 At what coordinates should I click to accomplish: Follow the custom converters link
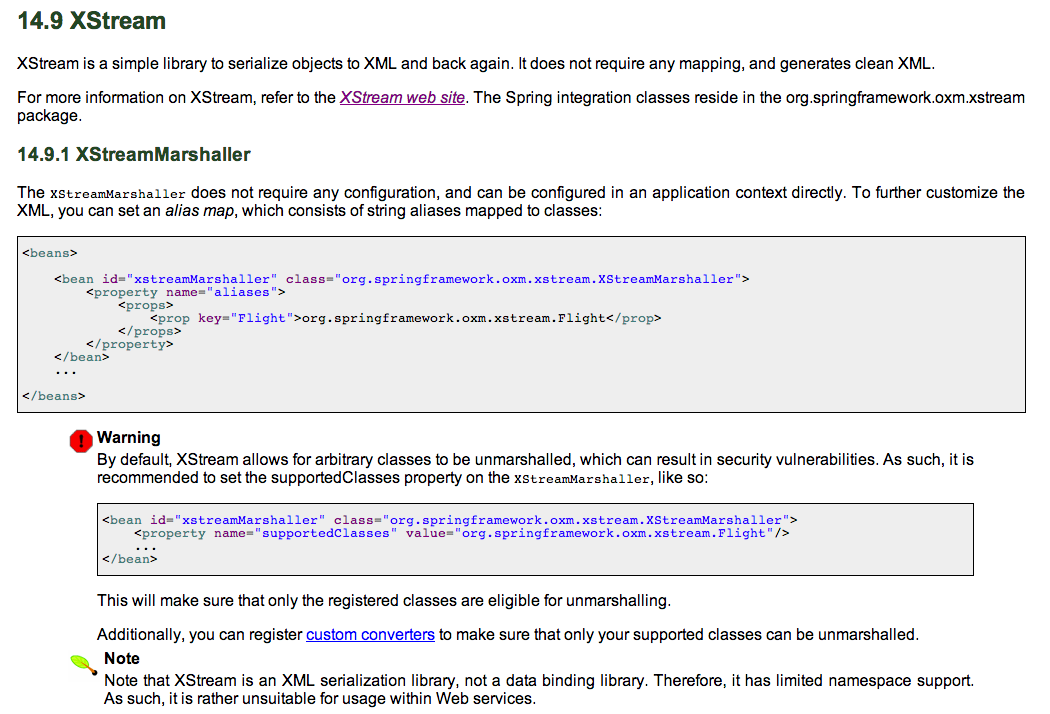click(x=370, y=634)
